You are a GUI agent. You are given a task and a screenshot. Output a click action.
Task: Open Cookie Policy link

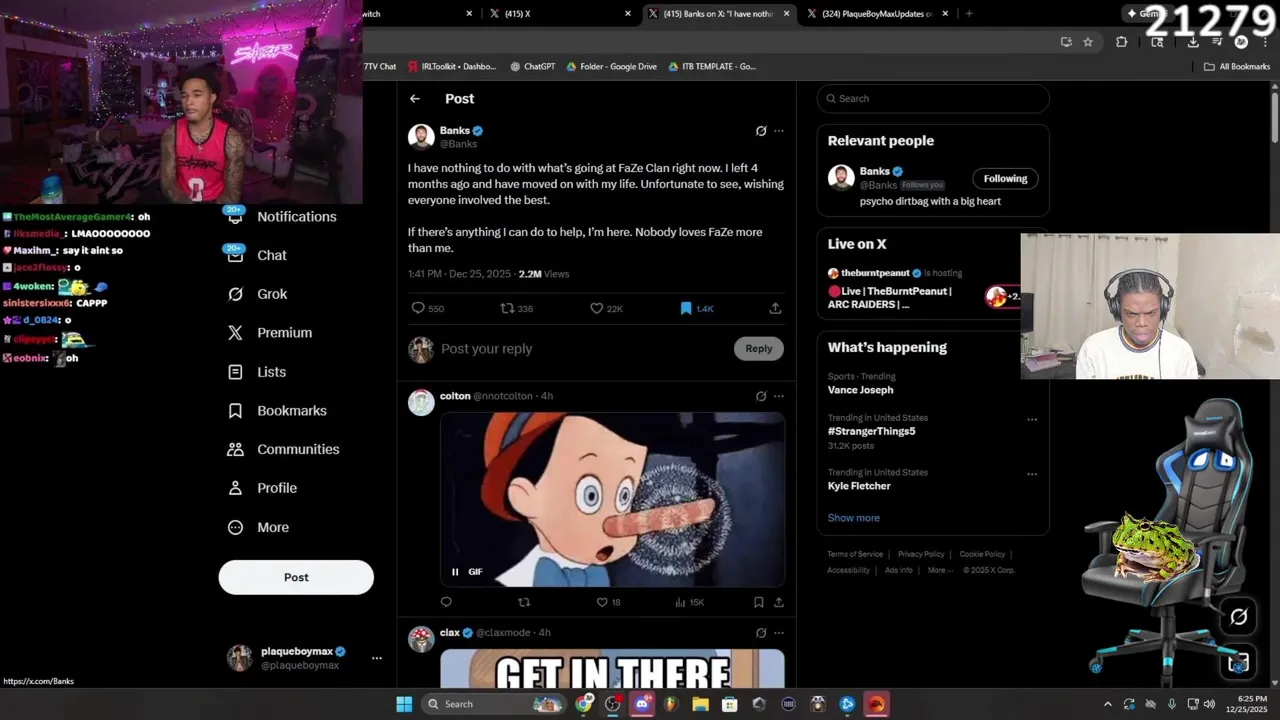pos(982,554)
